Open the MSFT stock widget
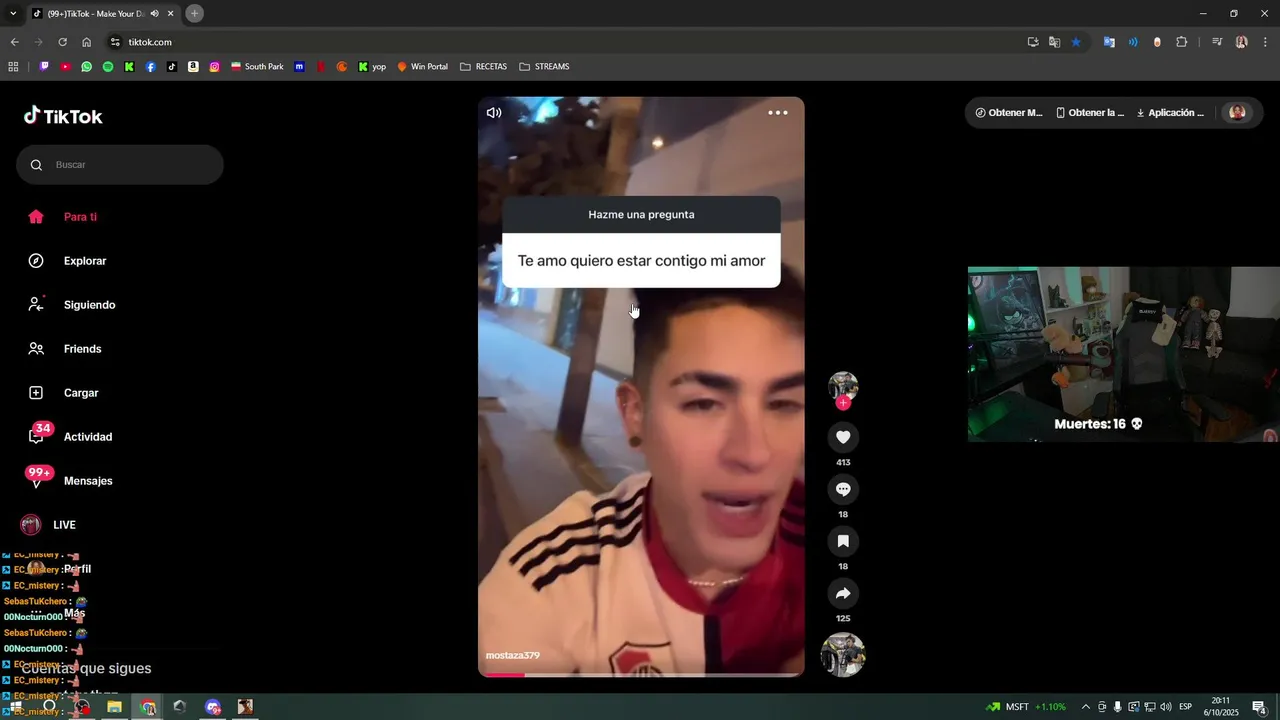 (1026, 707)
